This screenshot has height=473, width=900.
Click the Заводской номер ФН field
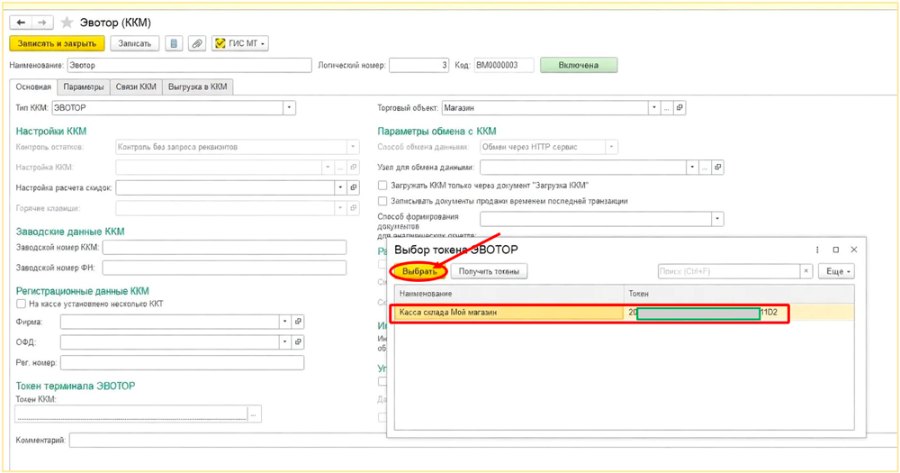coord(224,267)
